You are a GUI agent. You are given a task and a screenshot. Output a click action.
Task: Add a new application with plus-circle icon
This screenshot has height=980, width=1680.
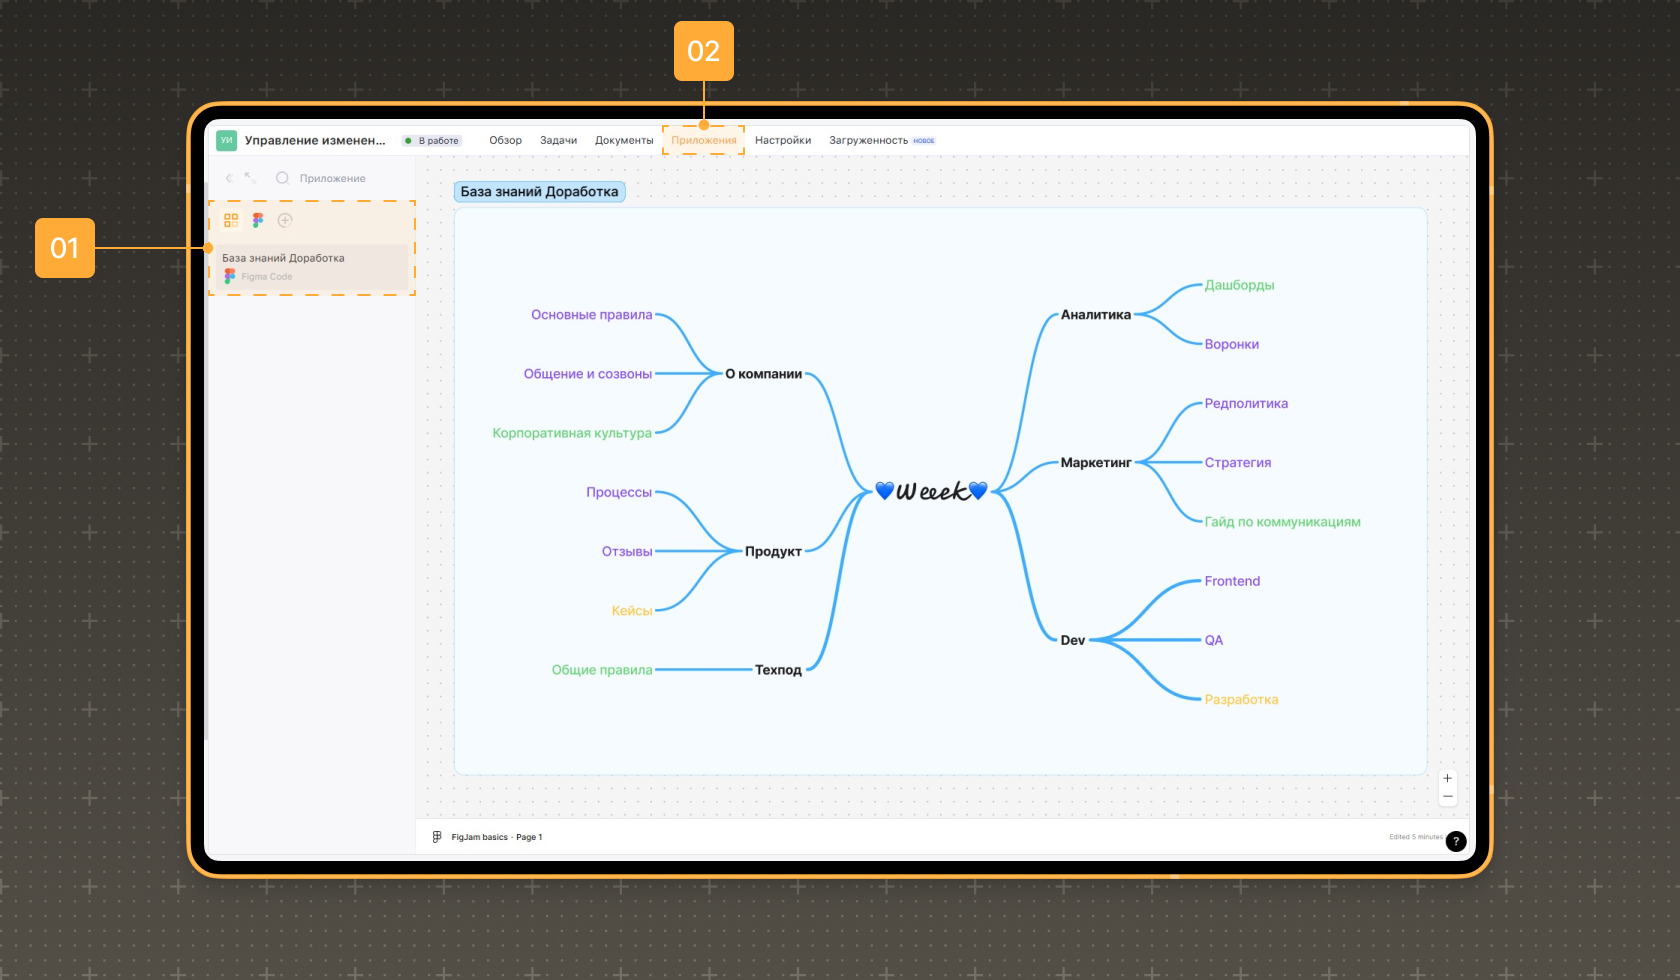coord(285,220)
